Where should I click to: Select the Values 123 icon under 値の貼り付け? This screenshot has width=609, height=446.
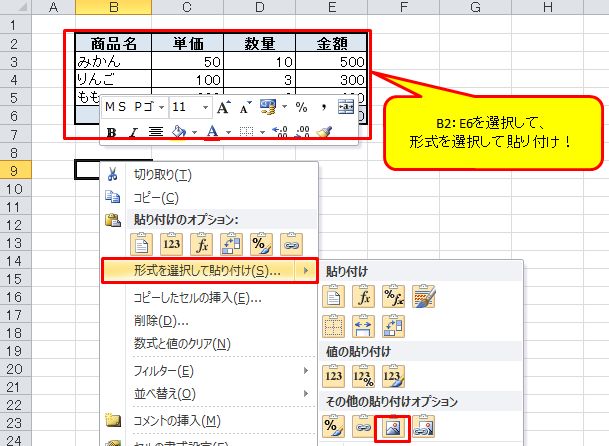click(x=333, y=376)
